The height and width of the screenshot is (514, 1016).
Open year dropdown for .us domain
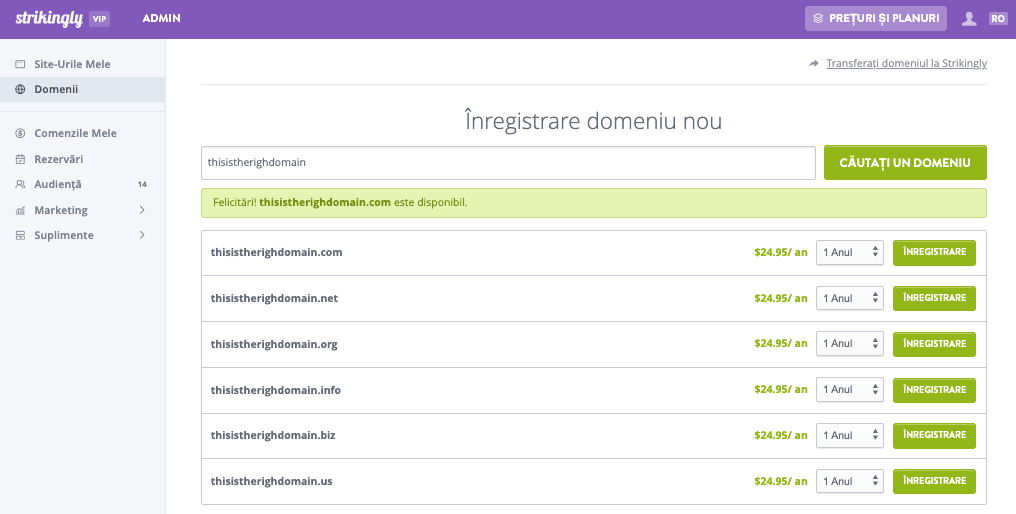pos(850,482)
